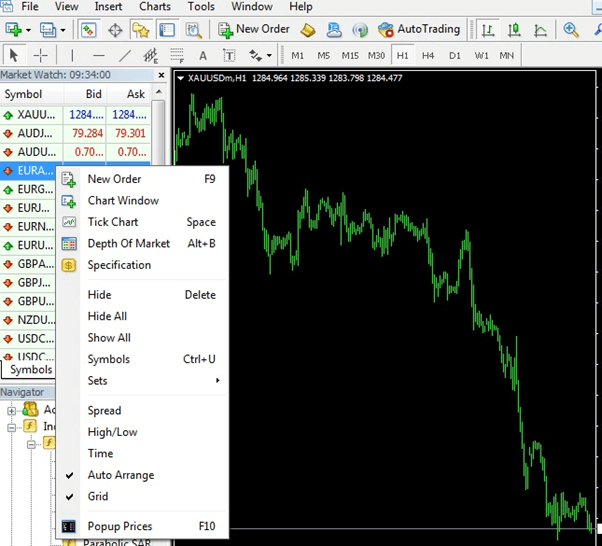Image resolution: width=602 pixels, height=546 pixels.
Task: Select the M5 timeframe
Action: click(324, 56)
